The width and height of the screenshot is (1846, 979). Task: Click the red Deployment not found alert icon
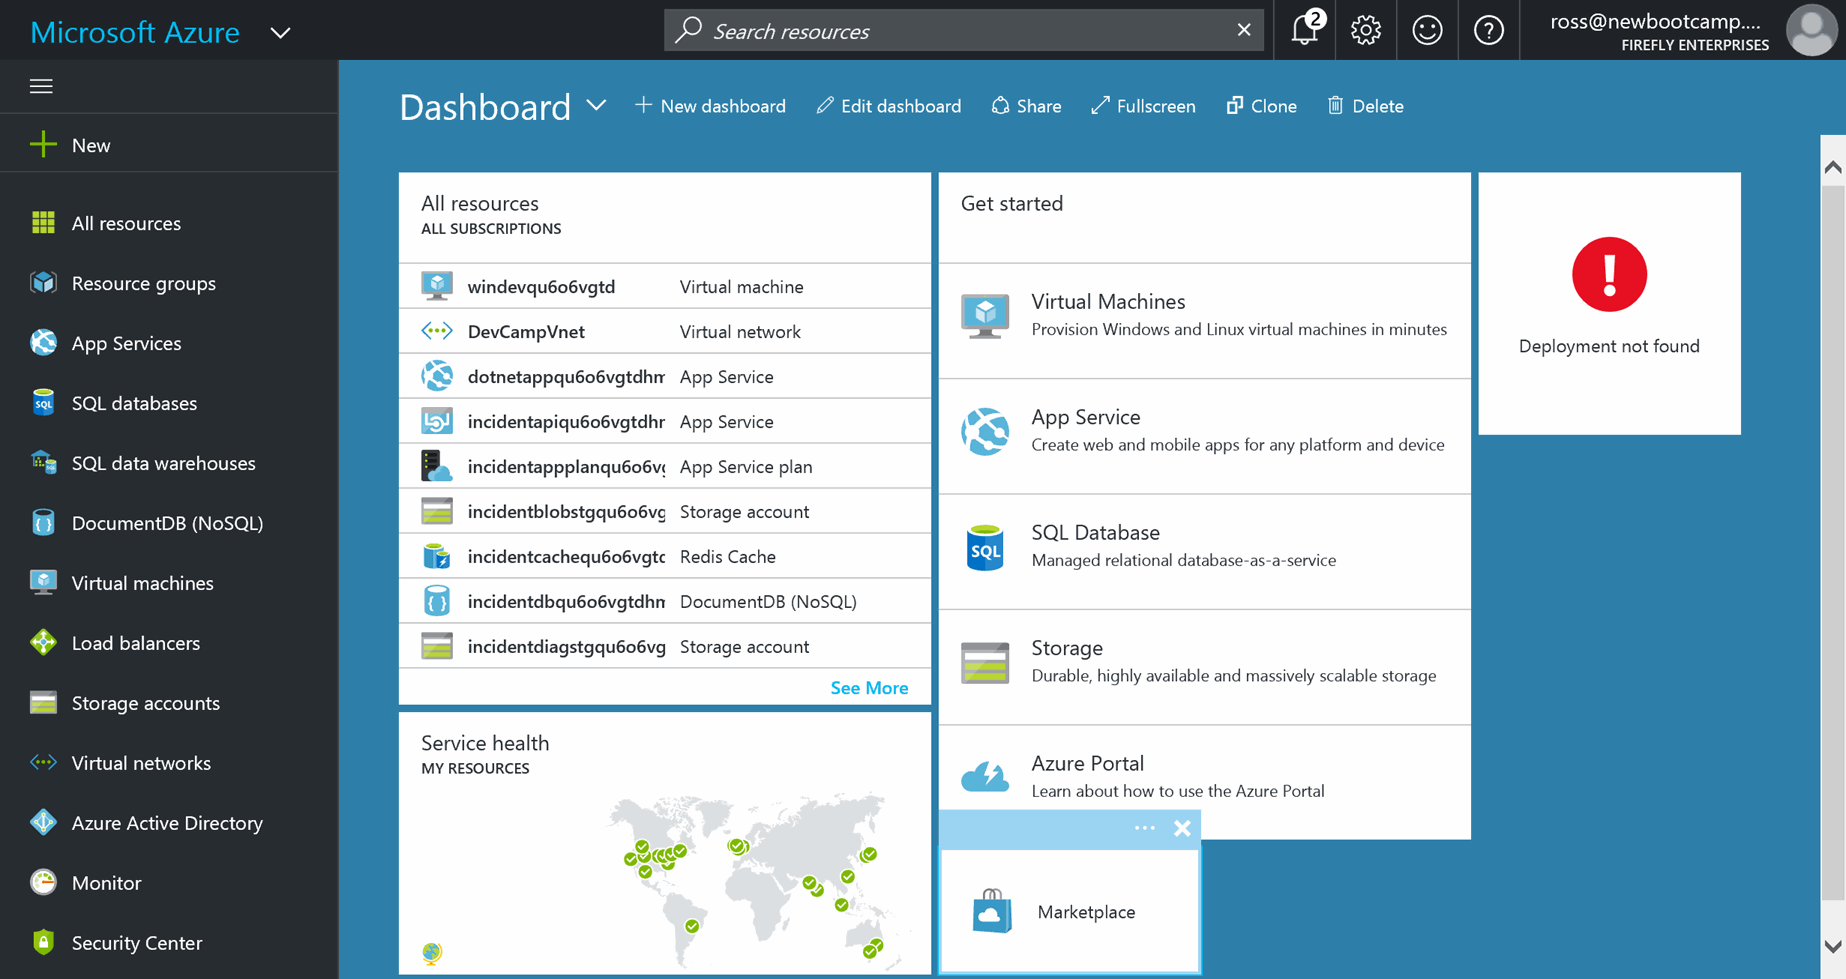click(x=1609, y=275)
